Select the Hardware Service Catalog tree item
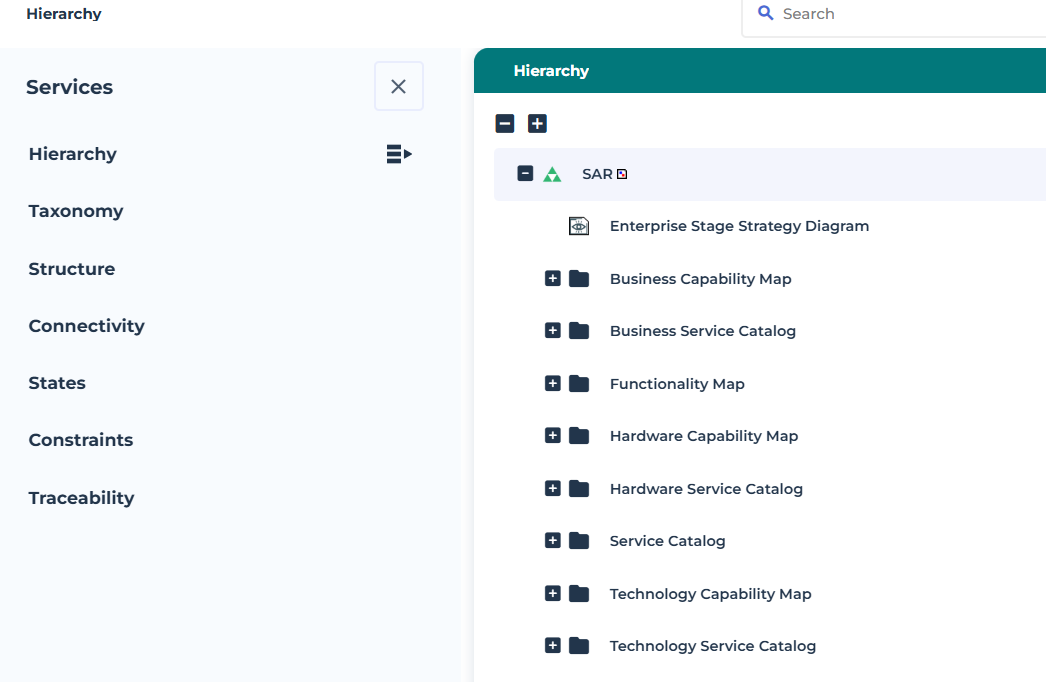This screenshot has width=1046, height=682. (706, 489)
